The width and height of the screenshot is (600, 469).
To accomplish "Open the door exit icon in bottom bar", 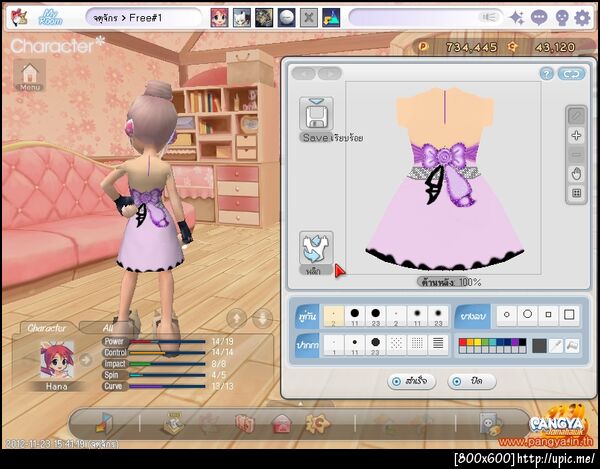I will click(x=103, y=423).
